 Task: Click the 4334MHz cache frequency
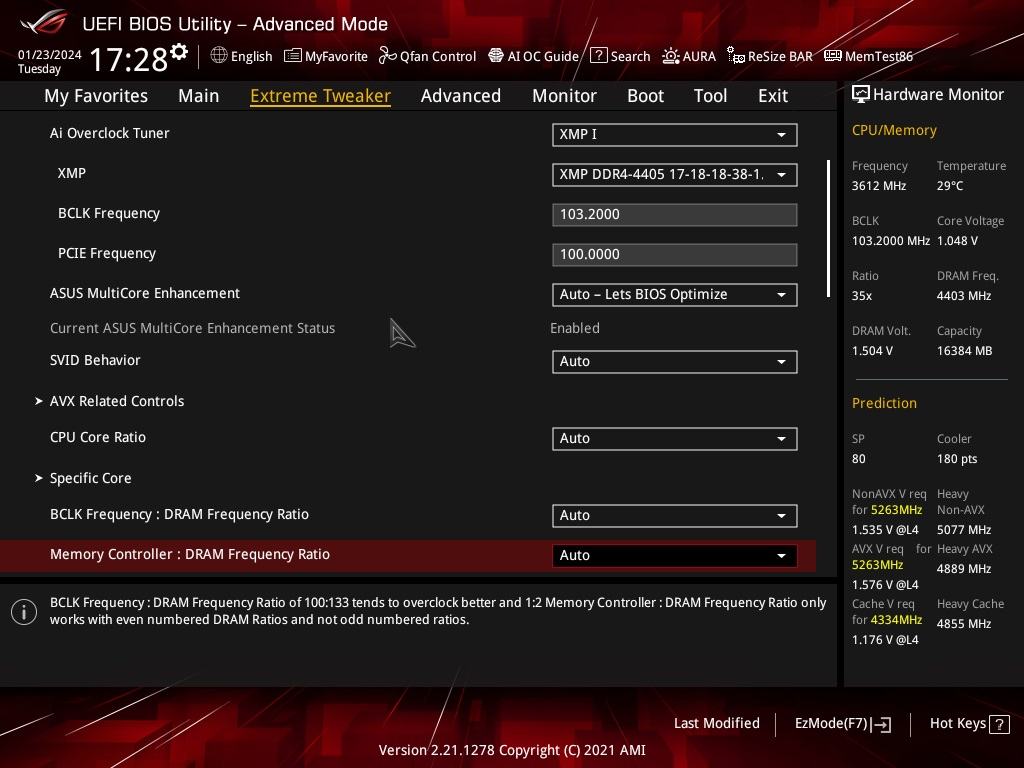[x=896, y=620]
